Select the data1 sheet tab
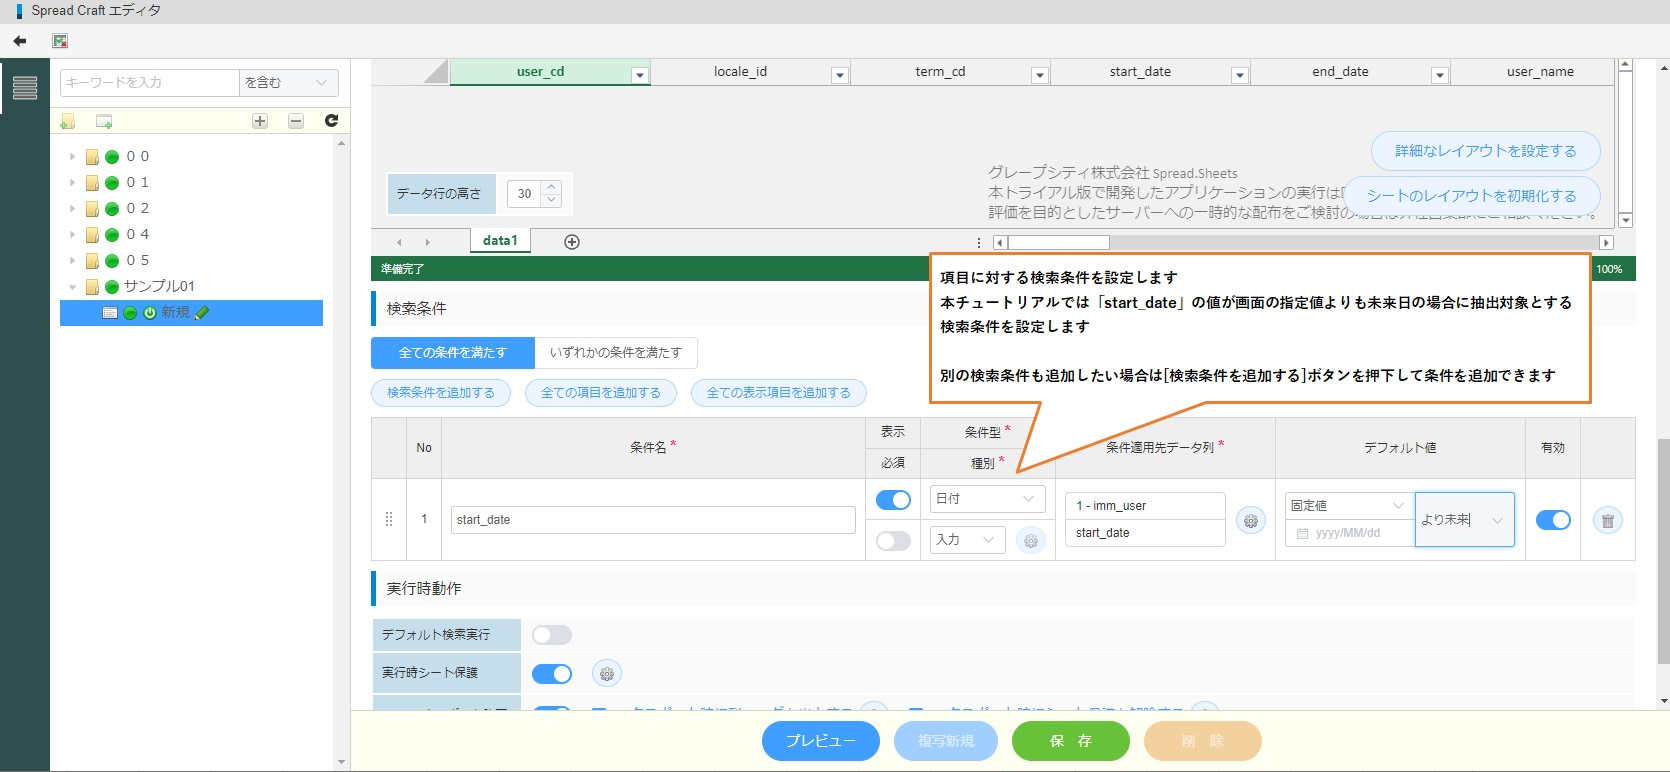 [500, 241]
